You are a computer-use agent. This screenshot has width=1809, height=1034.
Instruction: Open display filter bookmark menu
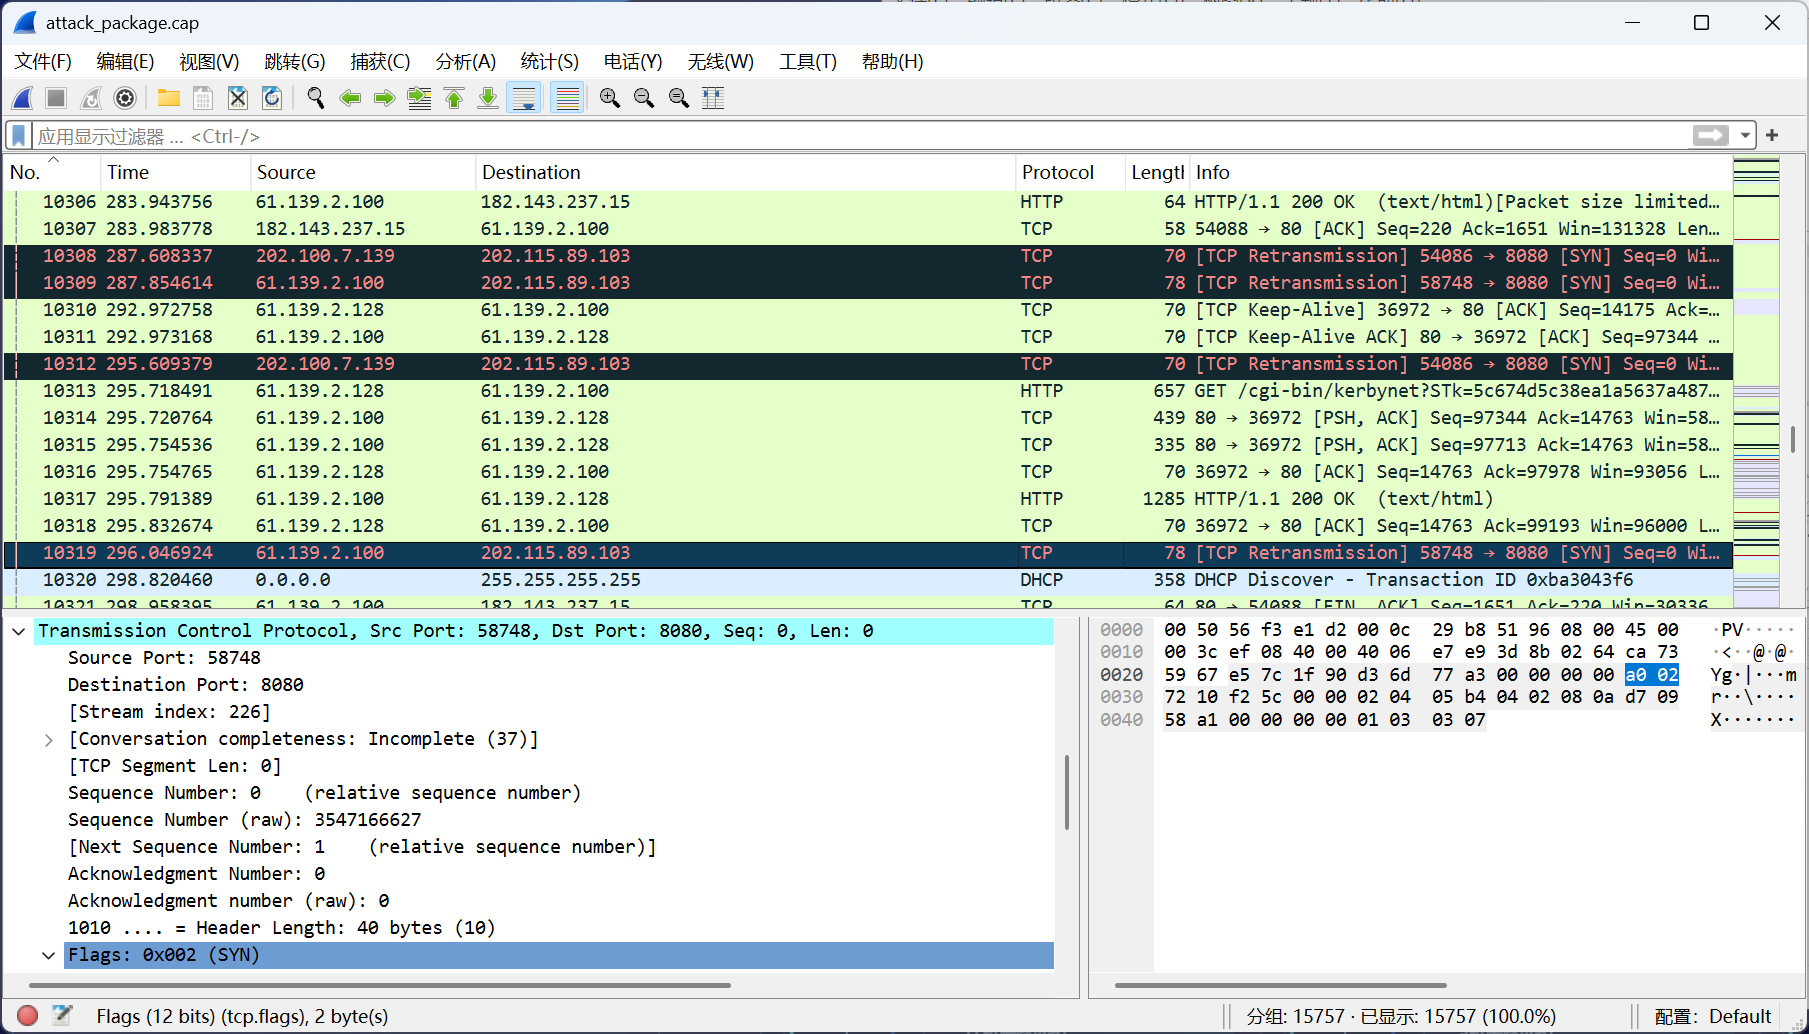pos(19,135)
